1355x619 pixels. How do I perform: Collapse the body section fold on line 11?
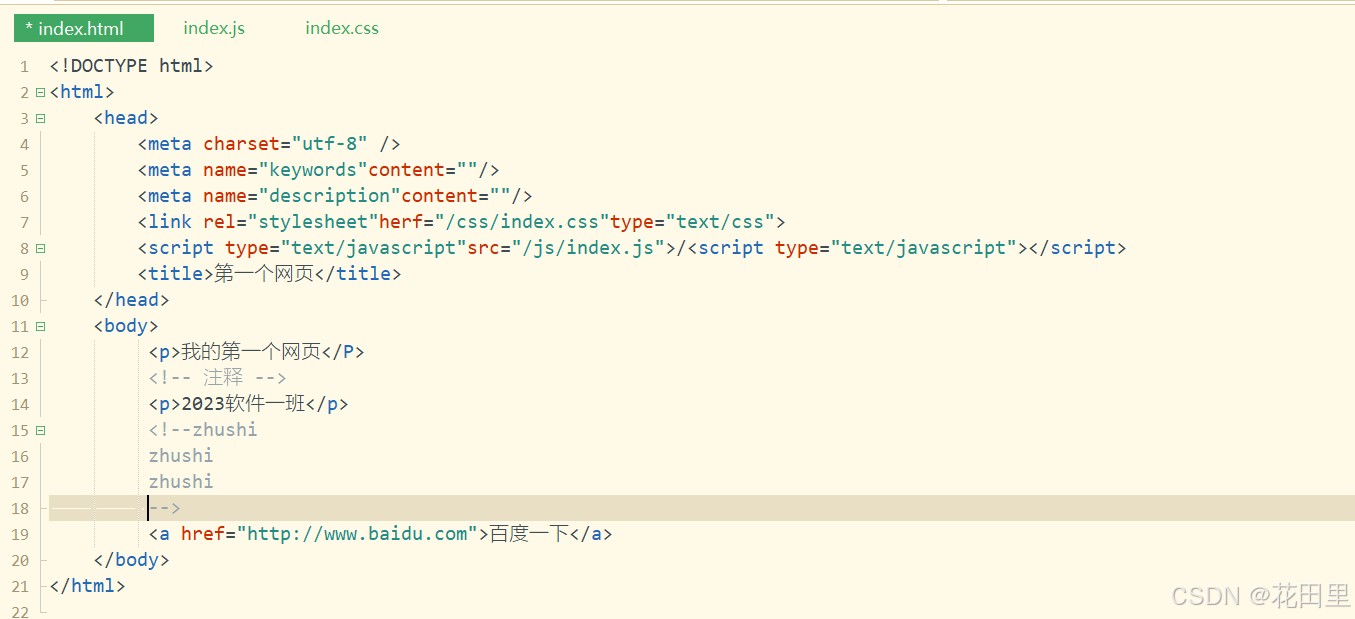click(x=40, y=326)
